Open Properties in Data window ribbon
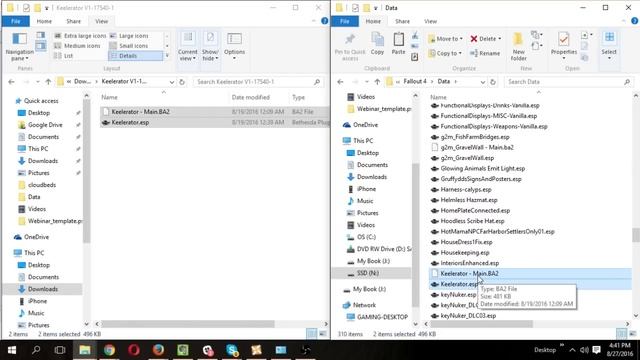Image resolution: width=640 pixels, height=360 pixels. [x=564, y=46]
